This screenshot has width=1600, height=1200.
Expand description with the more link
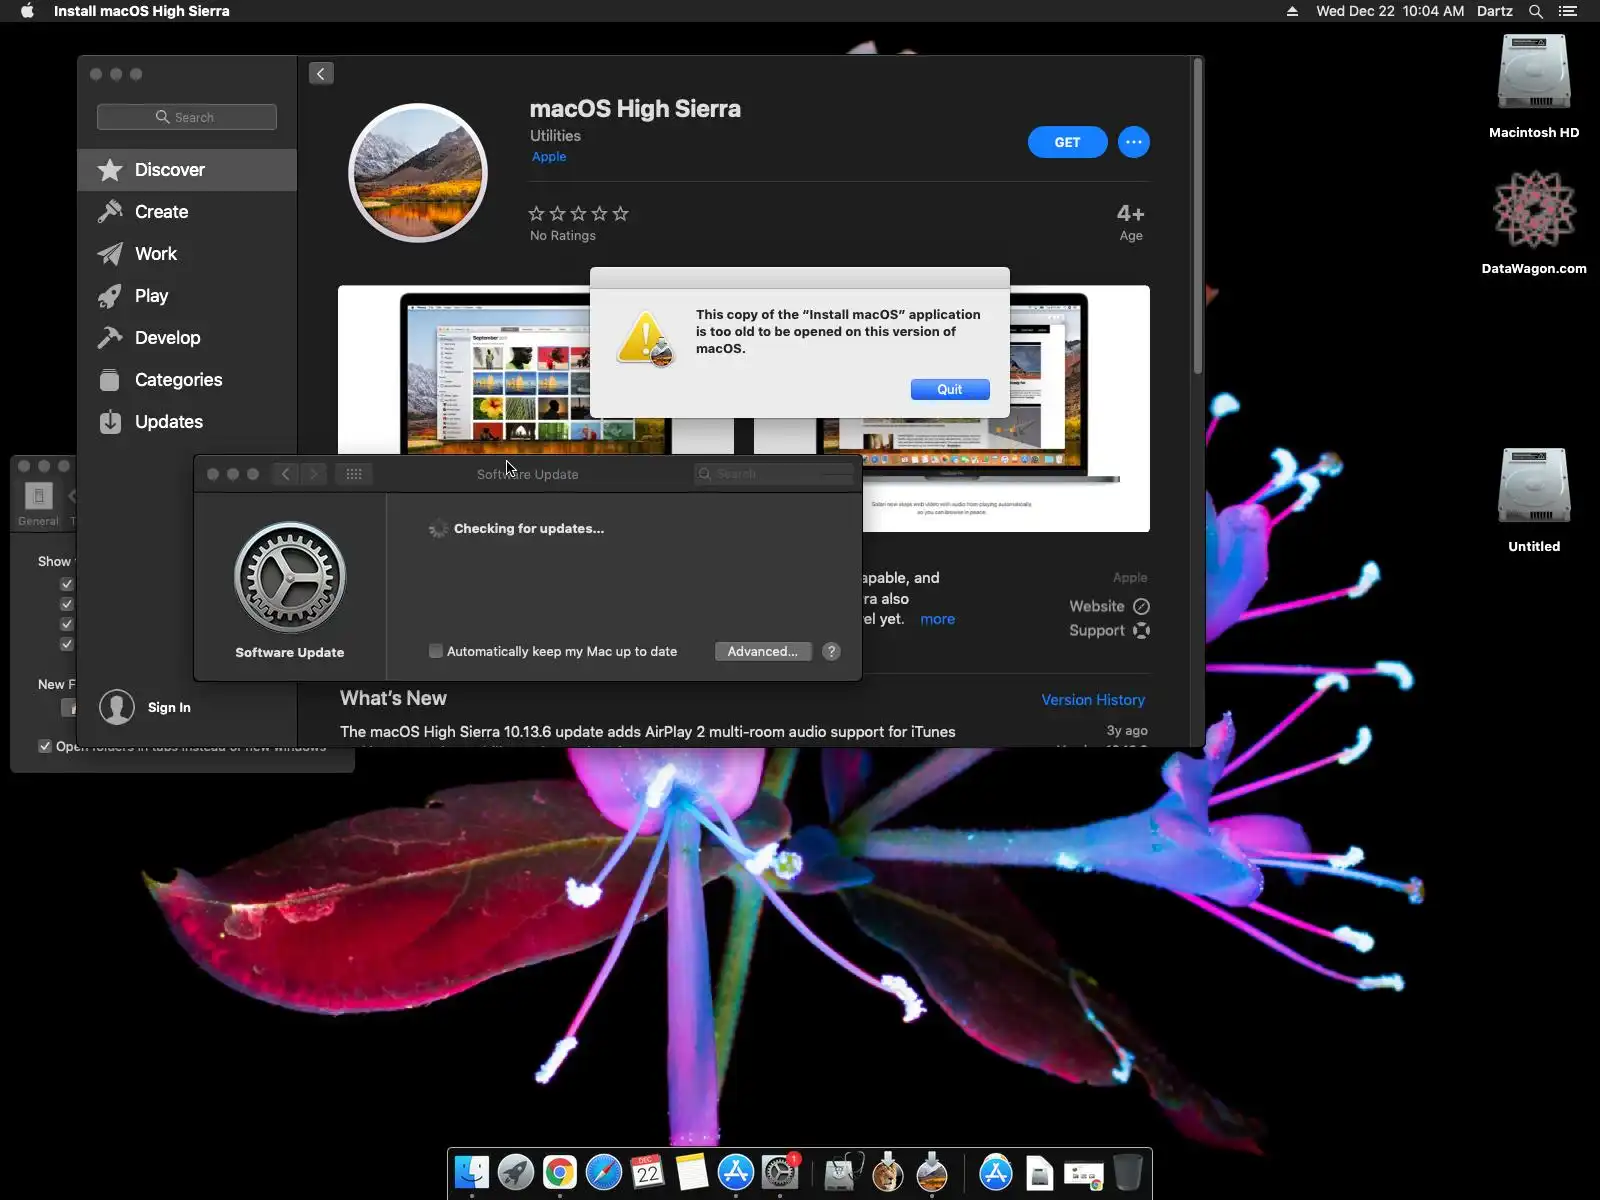937,620
